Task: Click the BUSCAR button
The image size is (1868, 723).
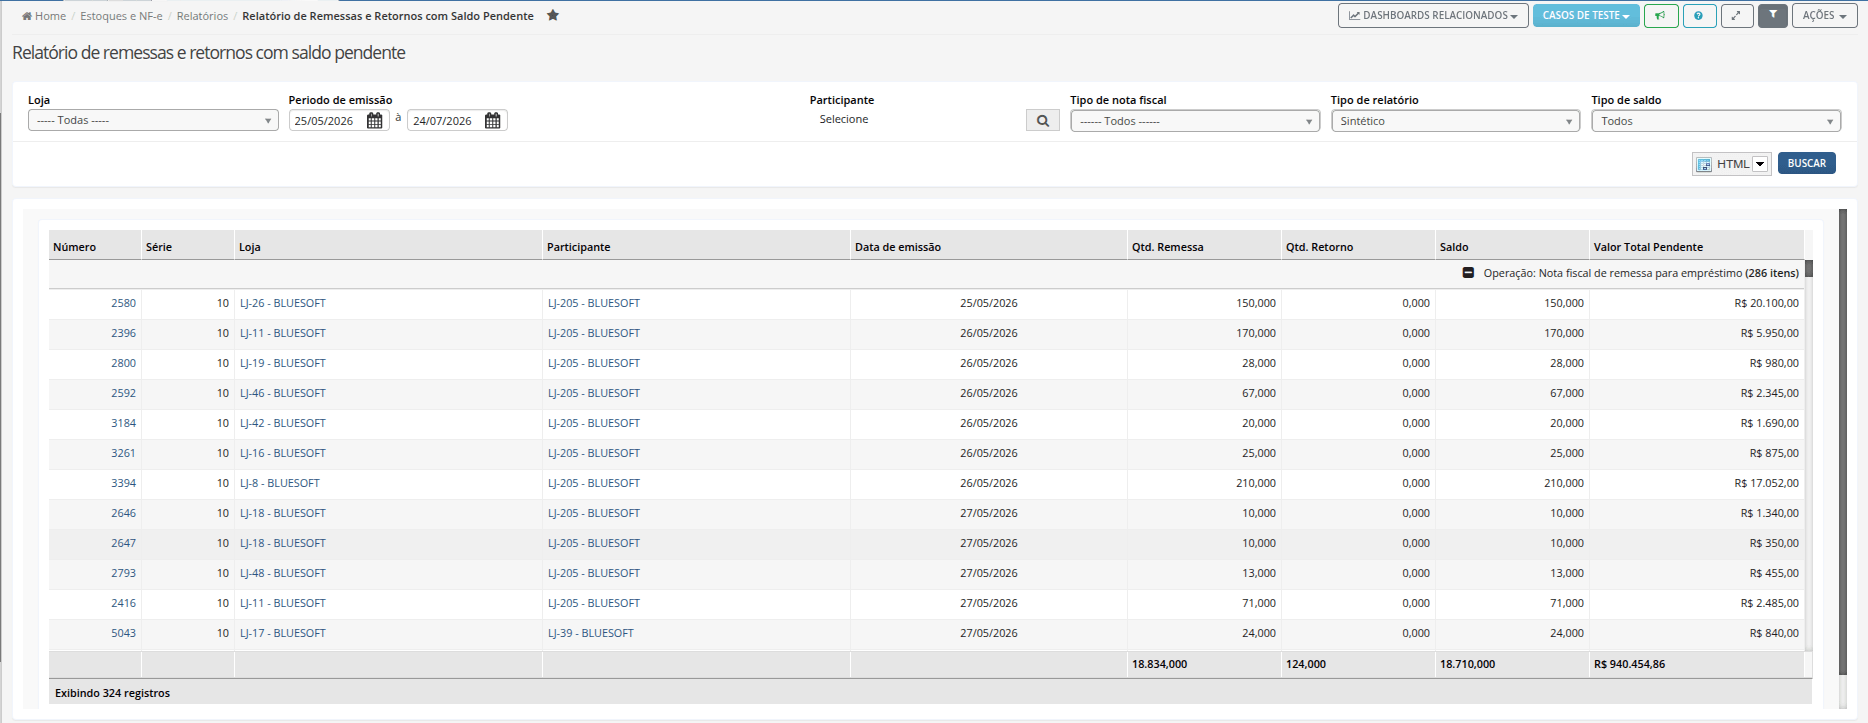Action: pyautogui.click(x=1807, y=163)
